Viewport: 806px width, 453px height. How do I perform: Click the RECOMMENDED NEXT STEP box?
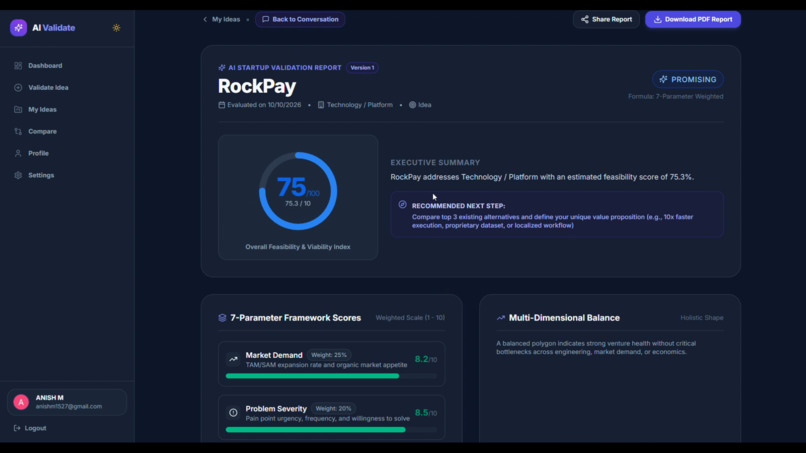point(557,214)
